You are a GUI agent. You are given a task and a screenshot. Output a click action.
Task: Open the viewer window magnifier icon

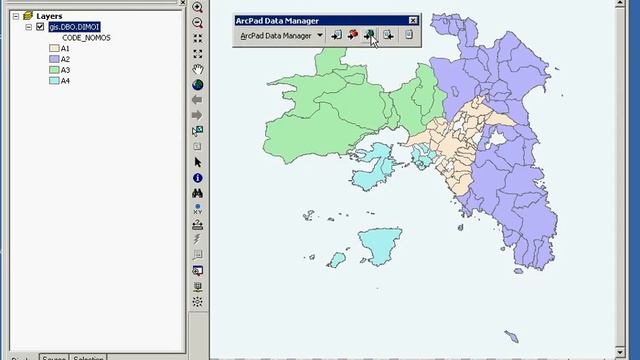[198, 271]
